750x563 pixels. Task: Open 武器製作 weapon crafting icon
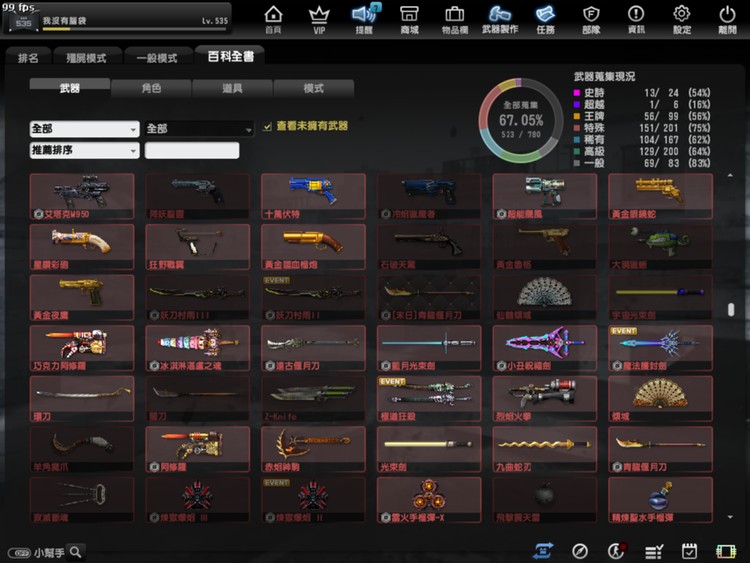pos(500,17)
